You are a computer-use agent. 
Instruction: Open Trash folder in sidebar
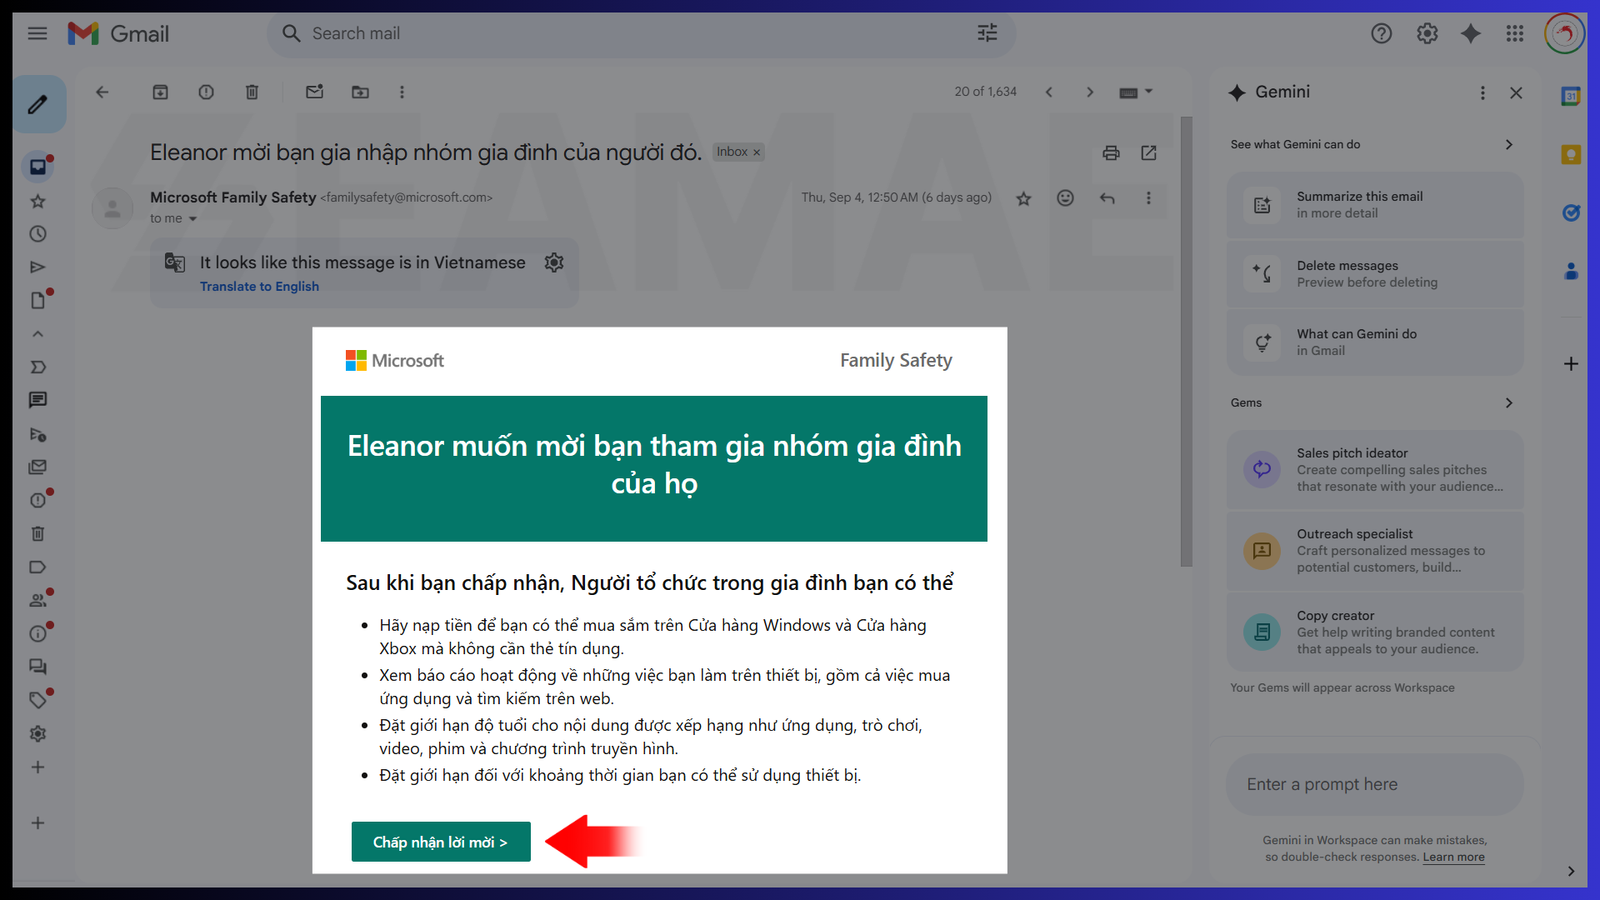(38, 534)
